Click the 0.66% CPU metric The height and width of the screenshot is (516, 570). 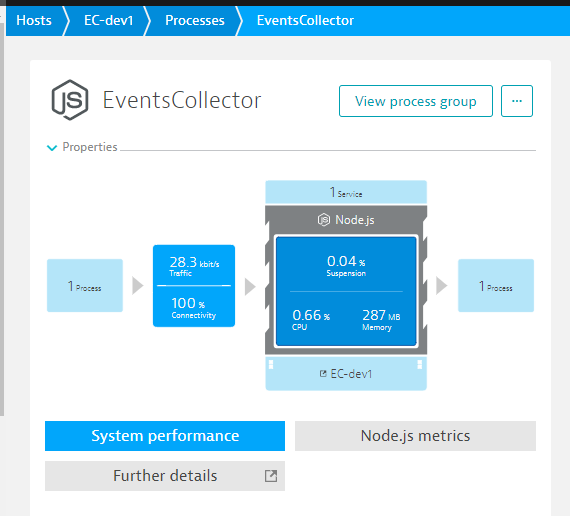311,319
